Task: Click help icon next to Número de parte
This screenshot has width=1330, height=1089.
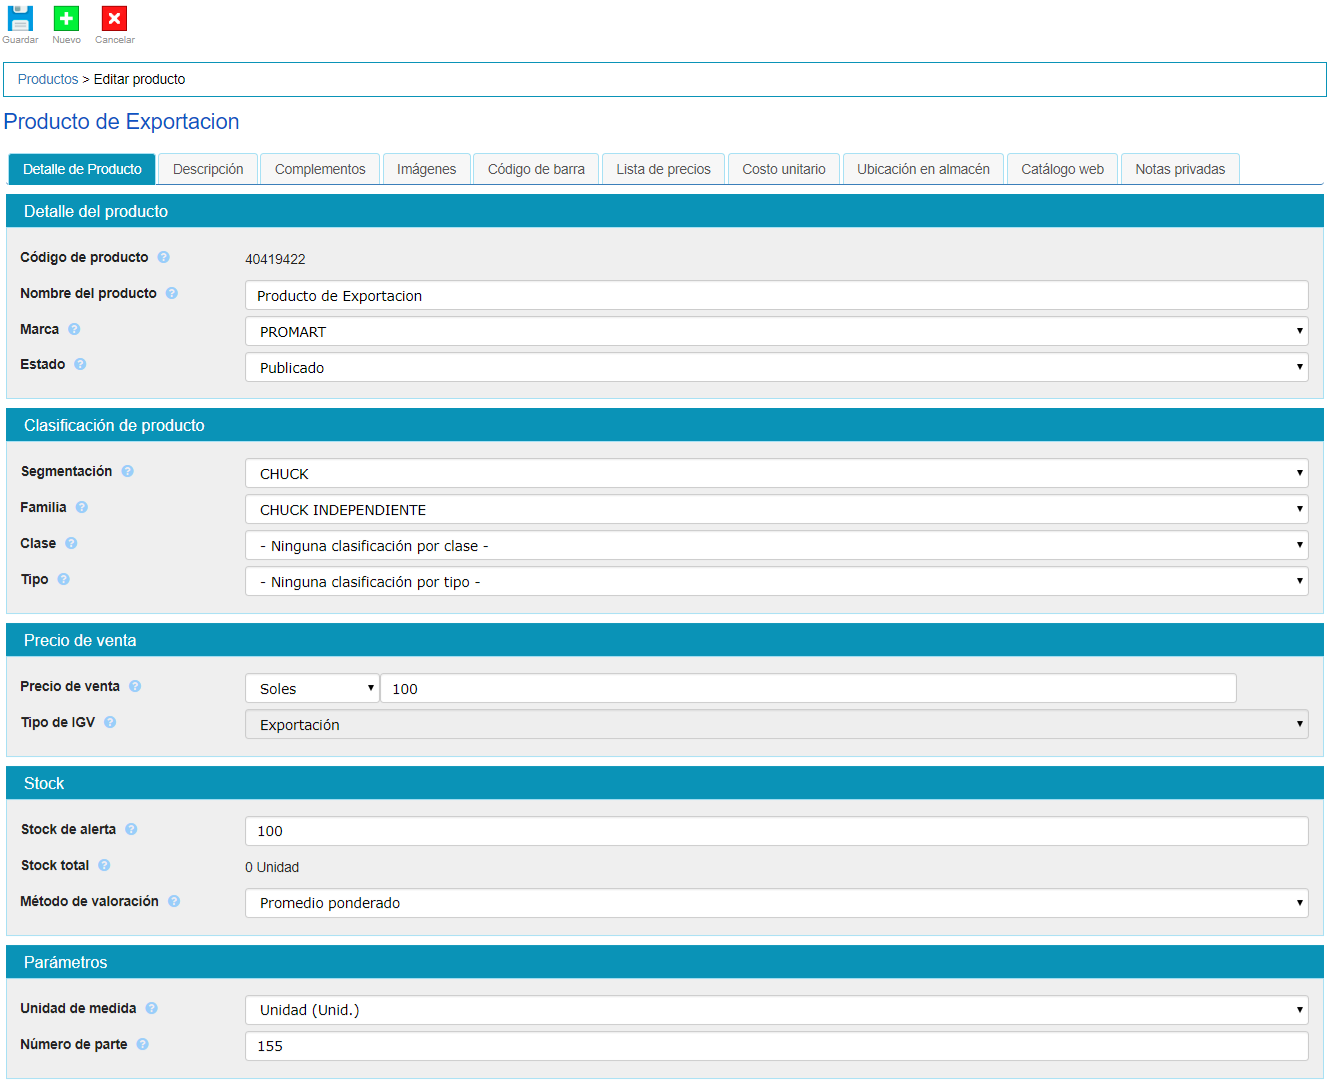Action: click(143, 1045)
